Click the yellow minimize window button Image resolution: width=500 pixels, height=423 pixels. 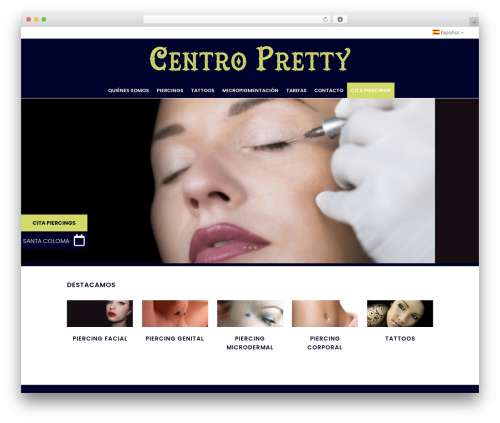point(36,19)
